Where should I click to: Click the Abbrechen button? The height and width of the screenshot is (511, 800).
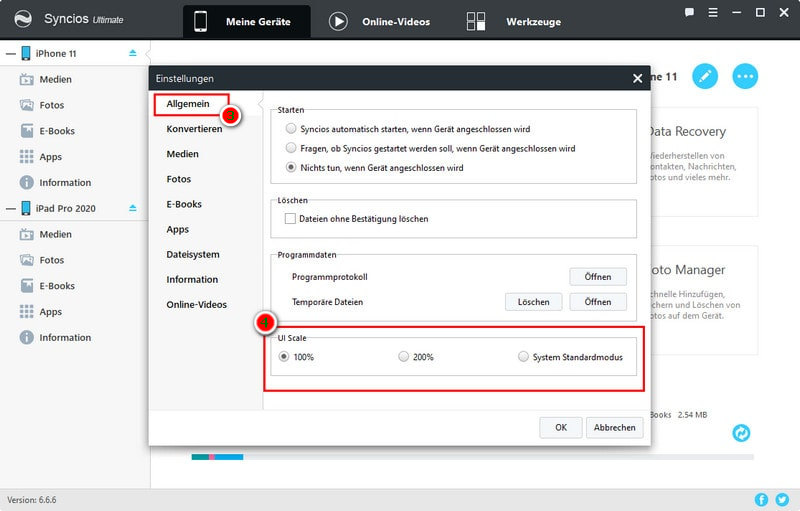click(x=614, y=427)
